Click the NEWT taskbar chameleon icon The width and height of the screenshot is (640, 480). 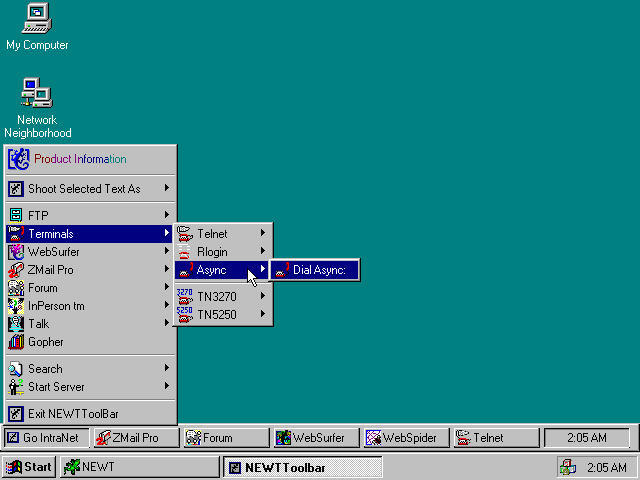point(72,467)
